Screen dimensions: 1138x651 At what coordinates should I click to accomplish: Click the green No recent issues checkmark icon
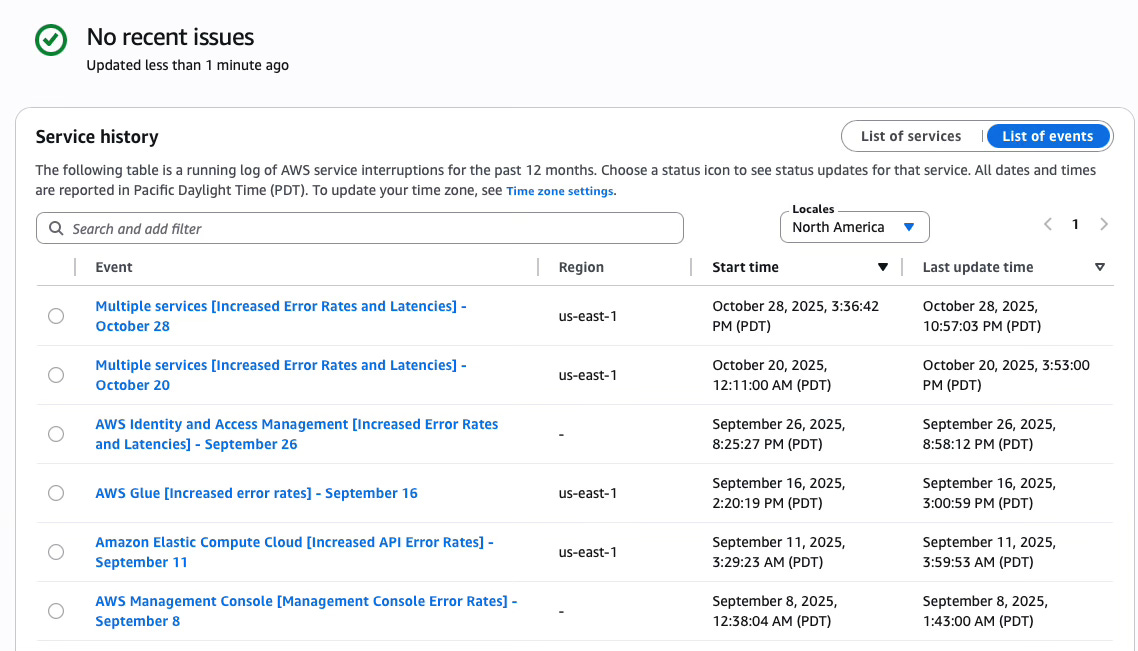click(51, 39)
